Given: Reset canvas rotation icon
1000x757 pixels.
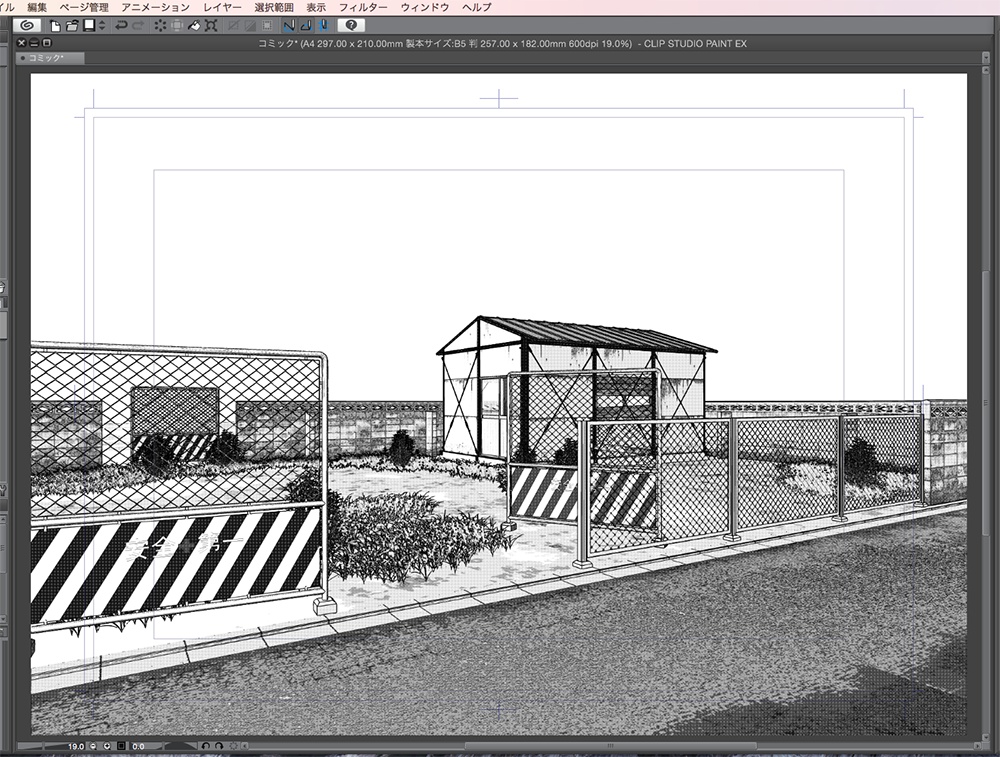Looking at the screenshot, I should tap(233, 746).
